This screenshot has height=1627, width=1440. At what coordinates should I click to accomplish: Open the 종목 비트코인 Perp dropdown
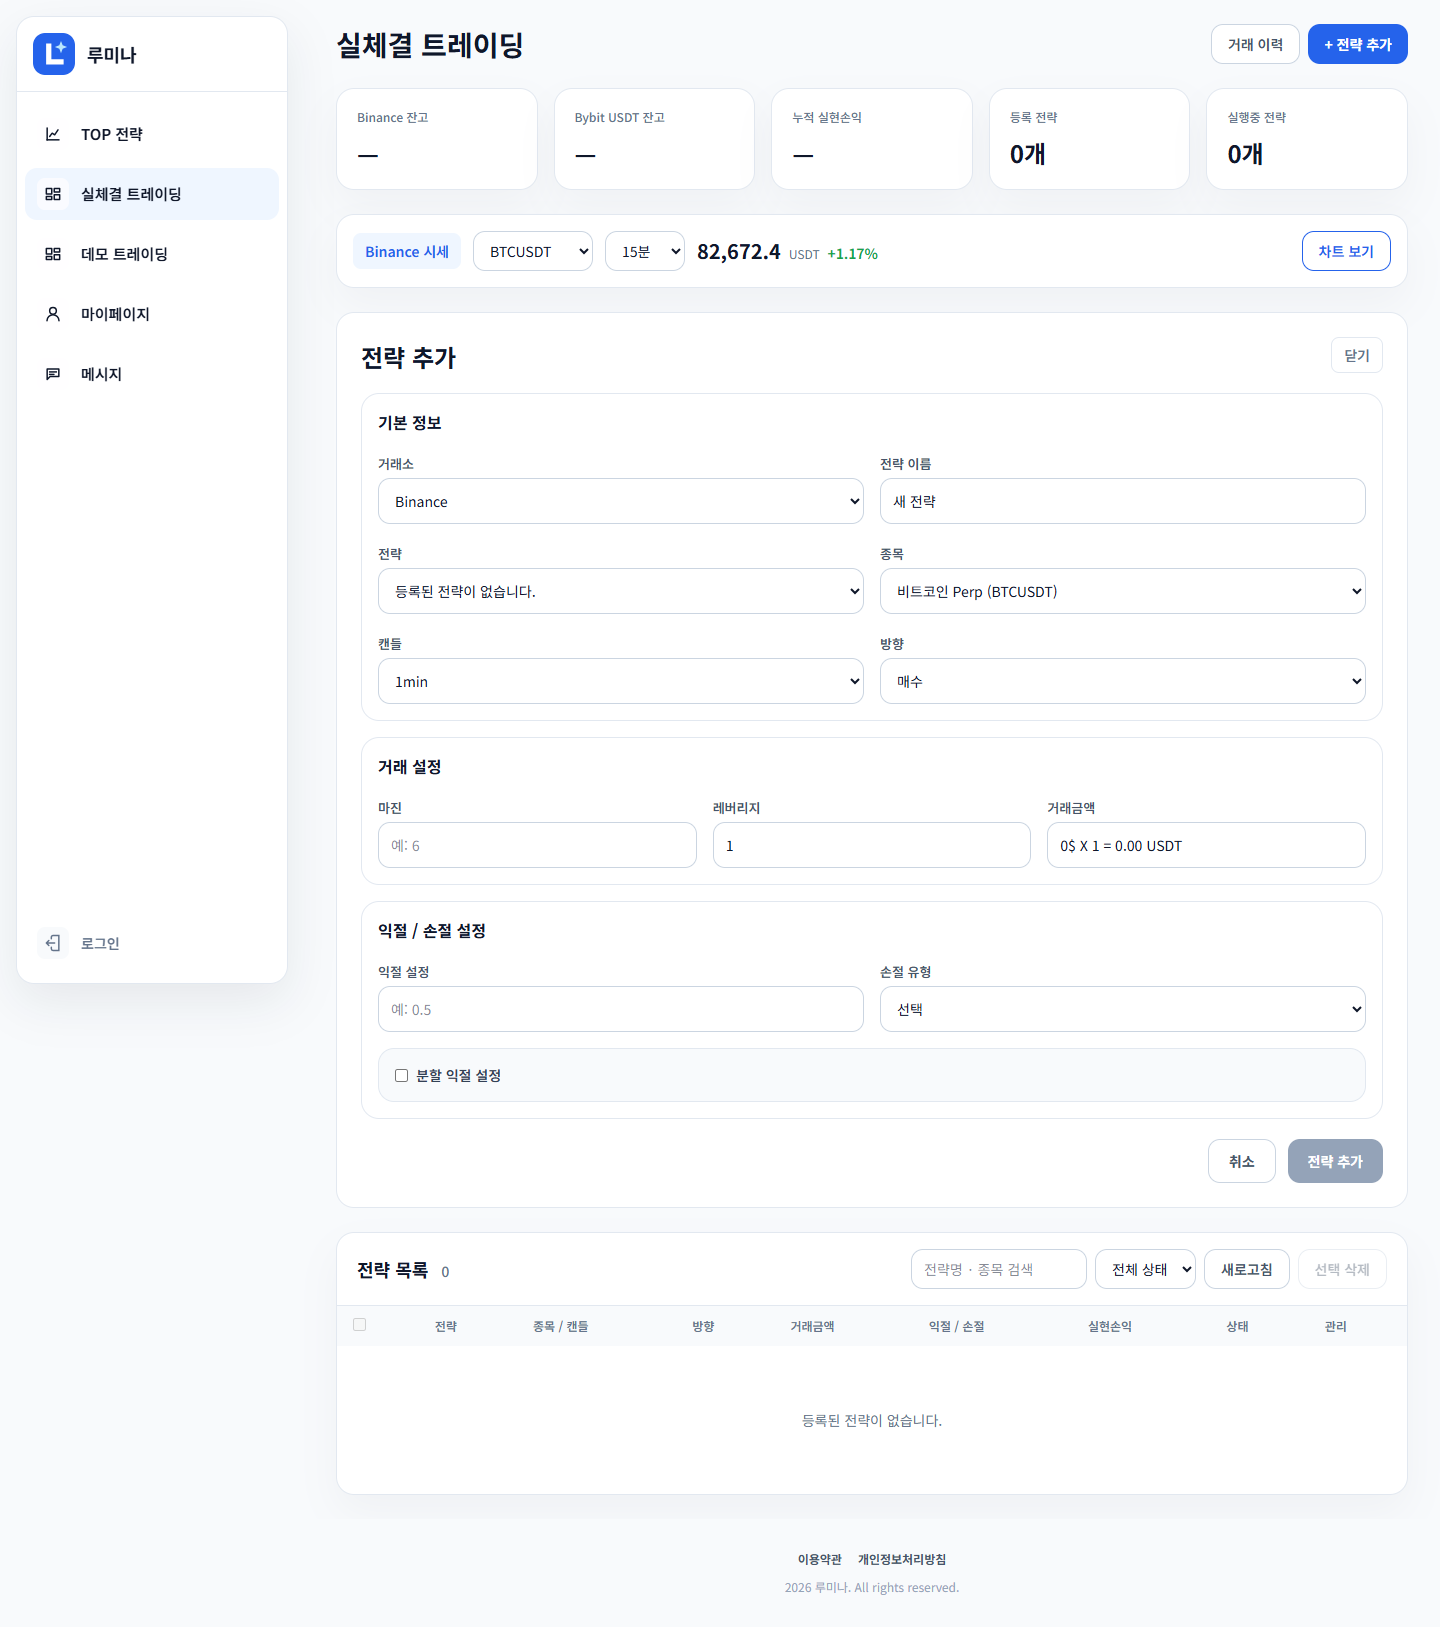1123,591
